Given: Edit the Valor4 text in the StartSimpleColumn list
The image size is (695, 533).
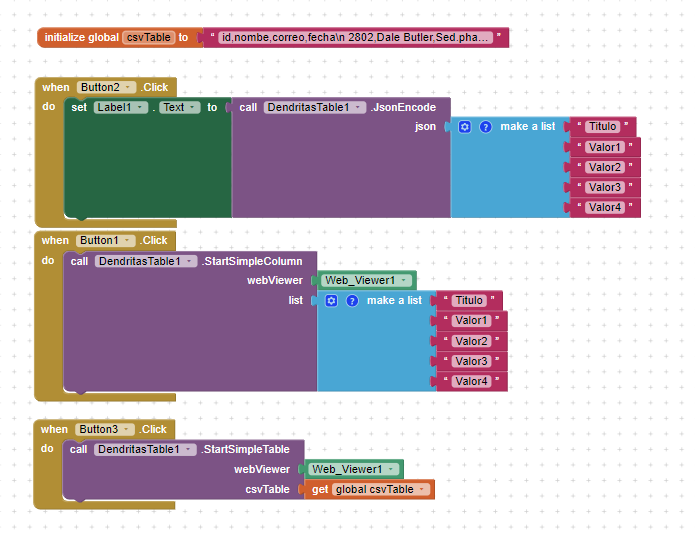Looking at the screenshot, I should point(471,381).
